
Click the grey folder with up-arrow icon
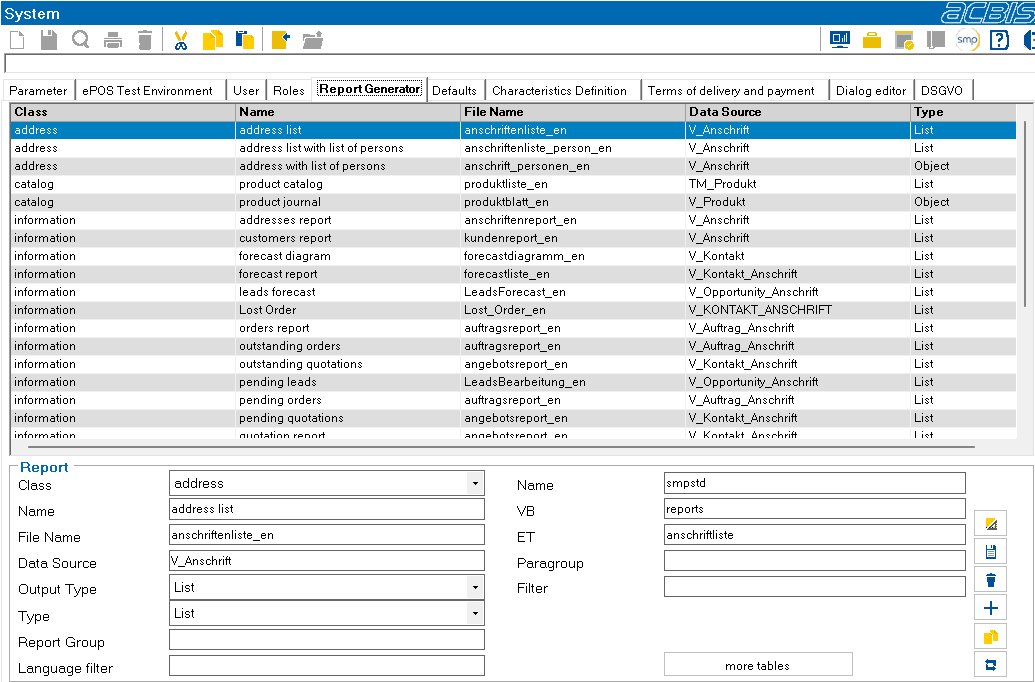(x=313, y=40)
